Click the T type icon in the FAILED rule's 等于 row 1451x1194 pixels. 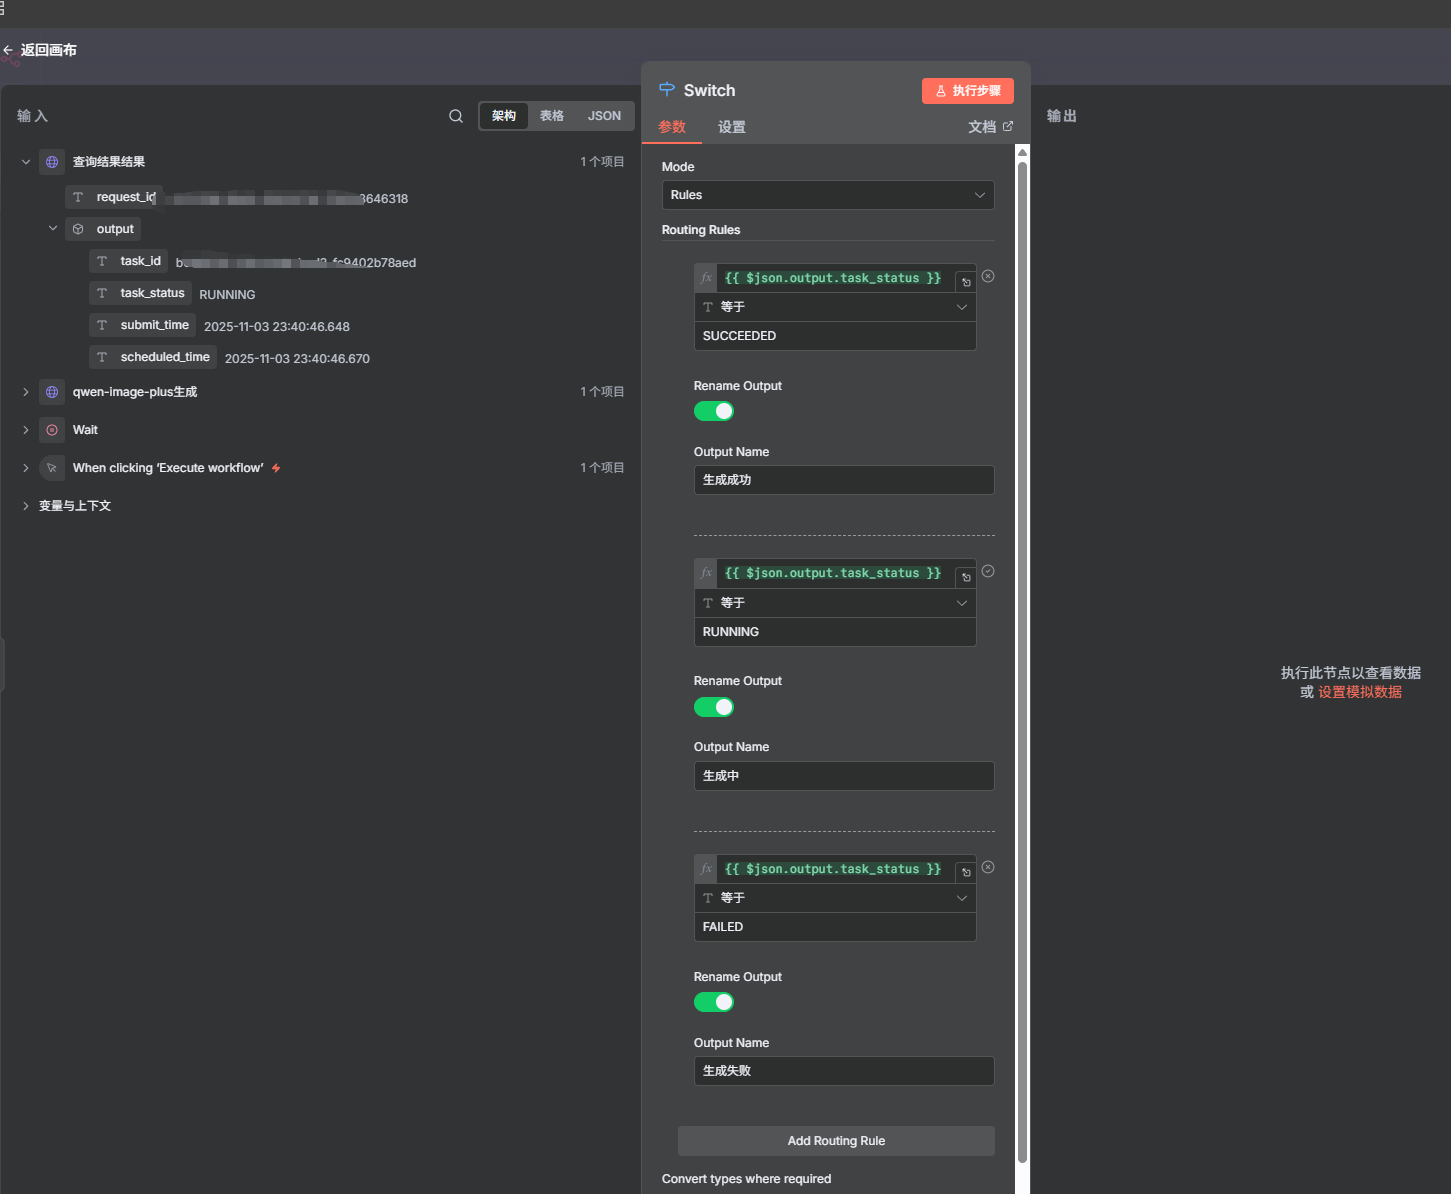click(708, 898)
